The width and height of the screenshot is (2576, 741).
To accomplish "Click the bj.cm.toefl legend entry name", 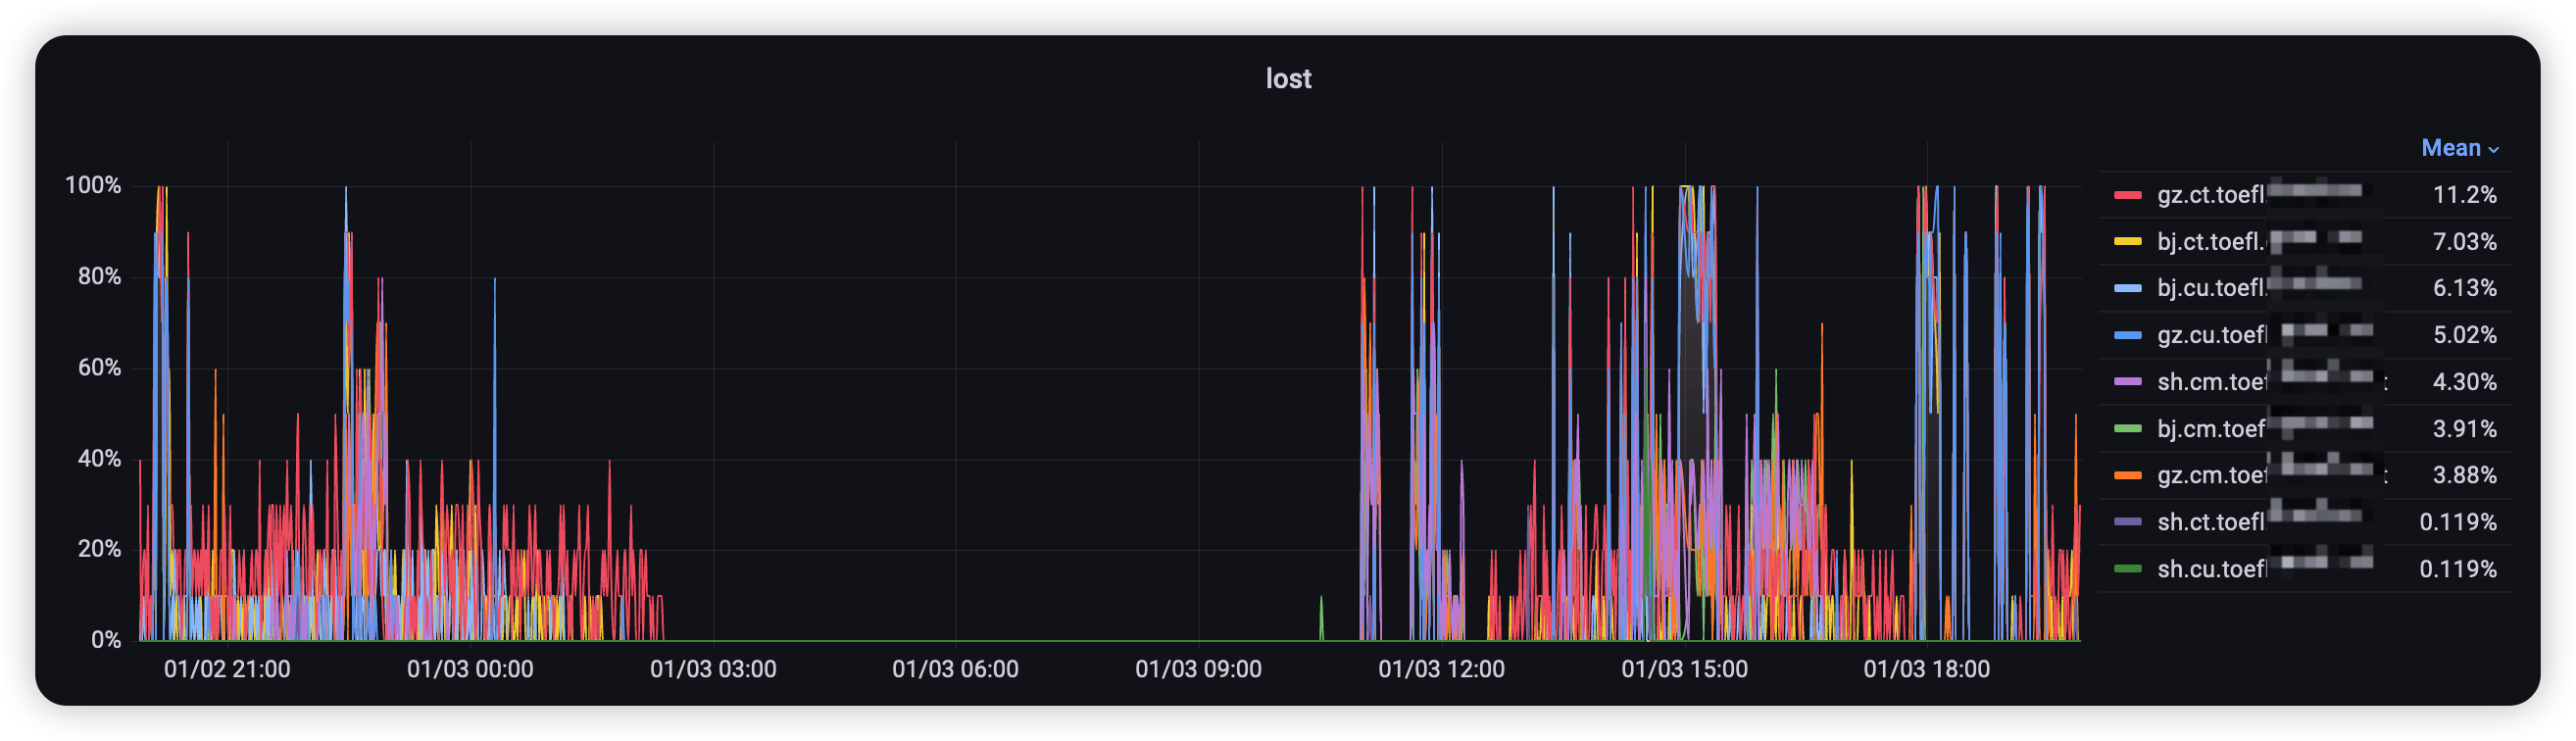I will coord(2210,429).
